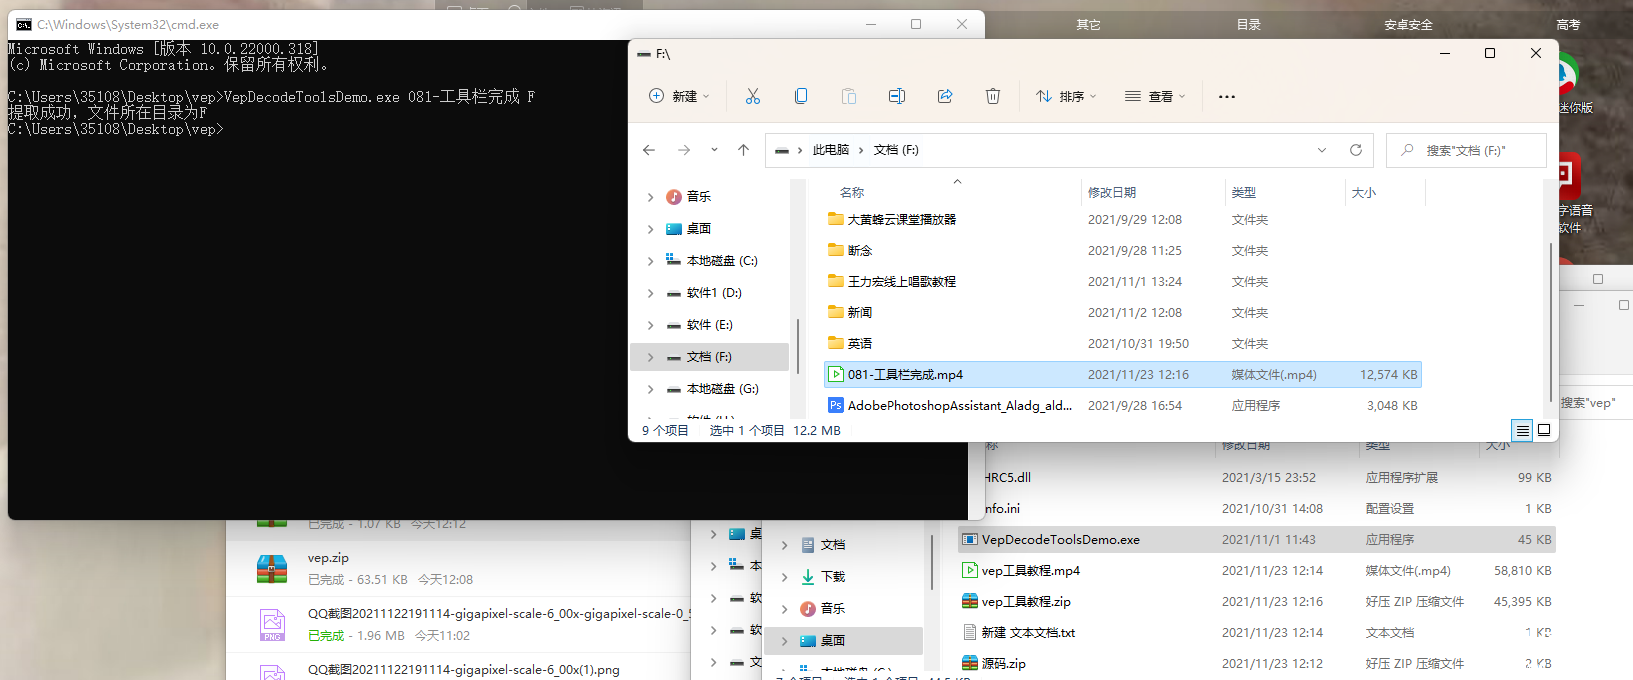Click the 断念 folder icon

(836, 250)
